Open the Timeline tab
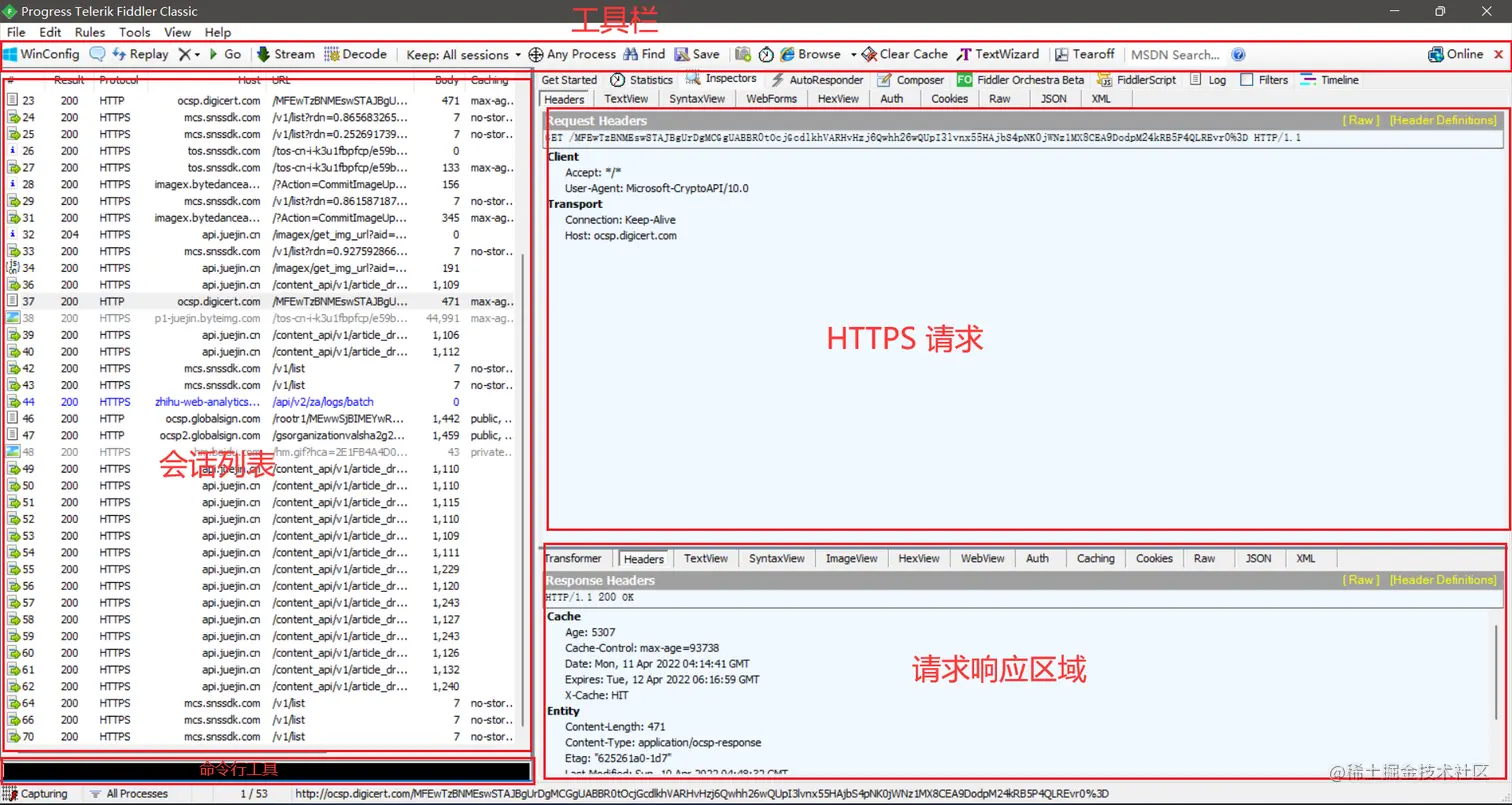Screen dimensions: 1512x805 click(1329, 80)
